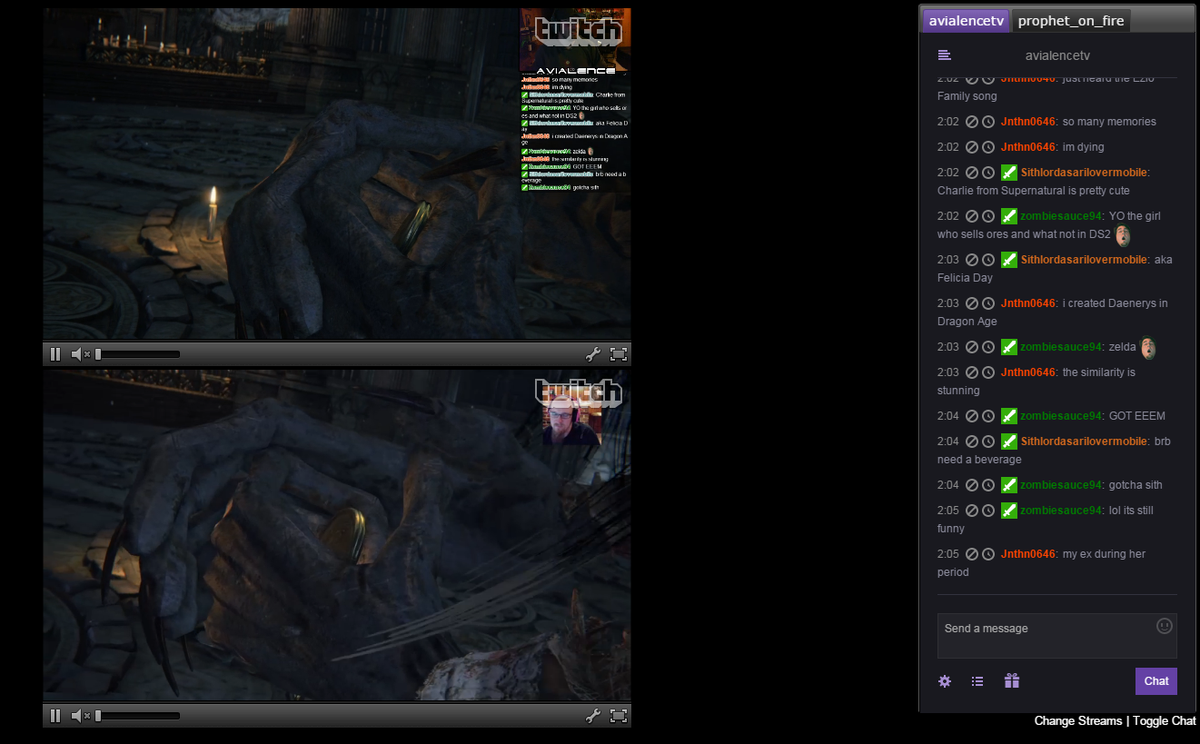
Task: Click Toggle Chat link
Action: click(1164, 721)
